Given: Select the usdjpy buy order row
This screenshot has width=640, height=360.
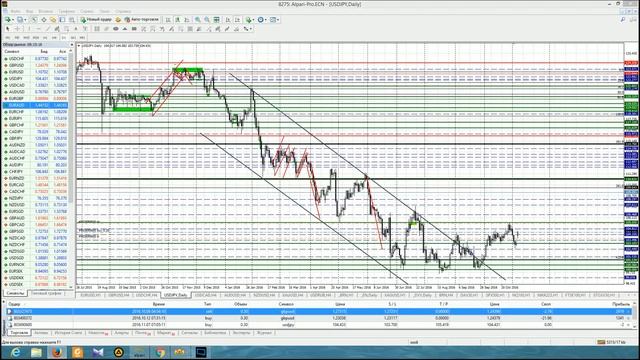Looking at the screenshot, I should 318,324.
